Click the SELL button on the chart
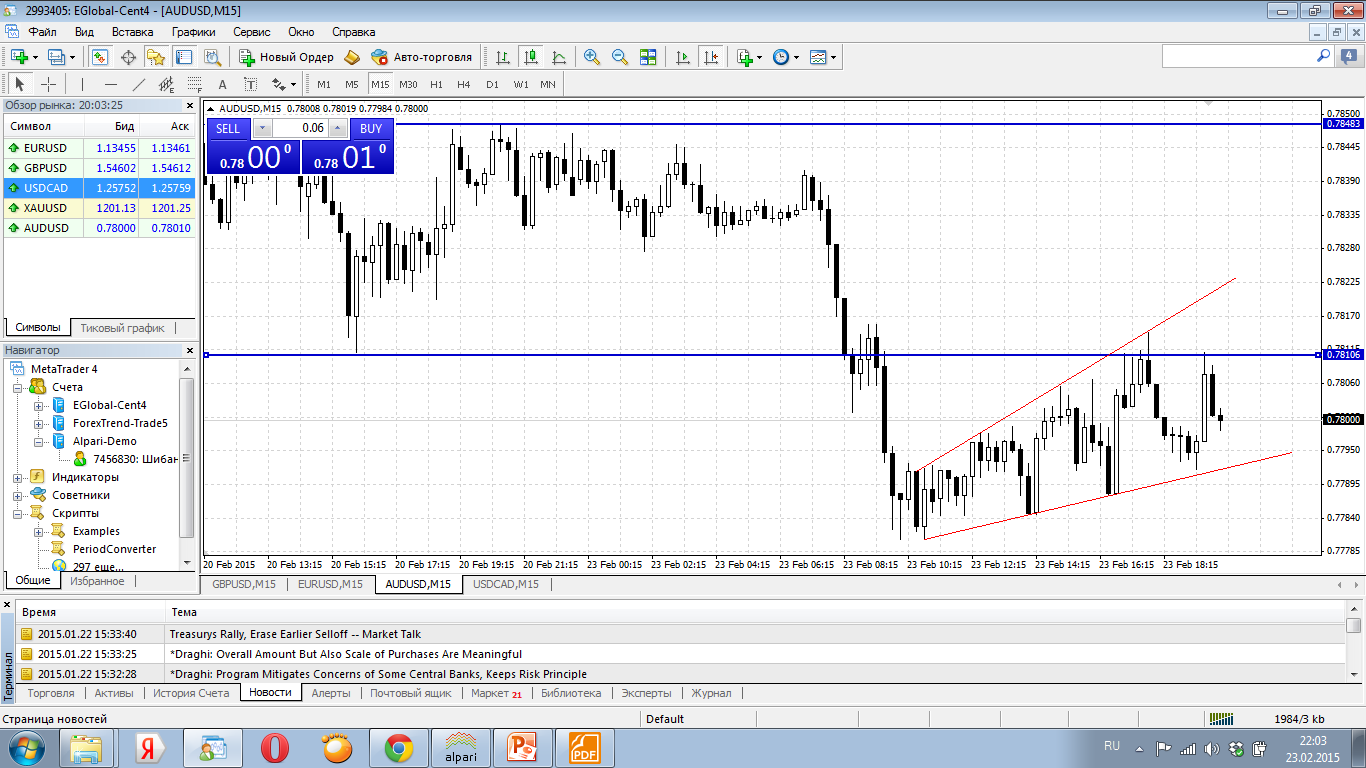The height and width of the screenshot is (768, 1366). click(228, 128)
